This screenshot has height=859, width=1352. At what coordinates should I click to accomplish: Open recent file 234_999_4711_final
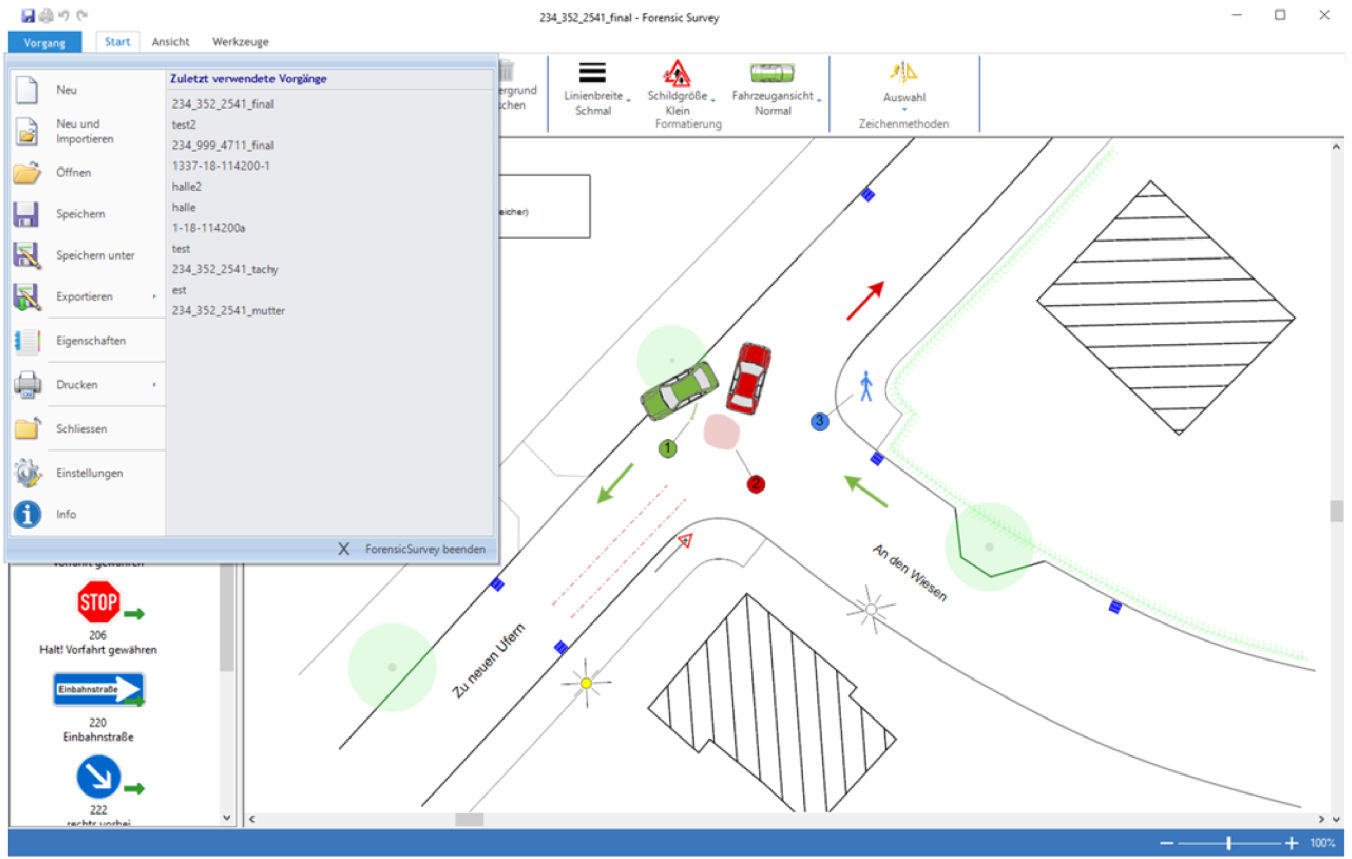(x=222, y=145)
